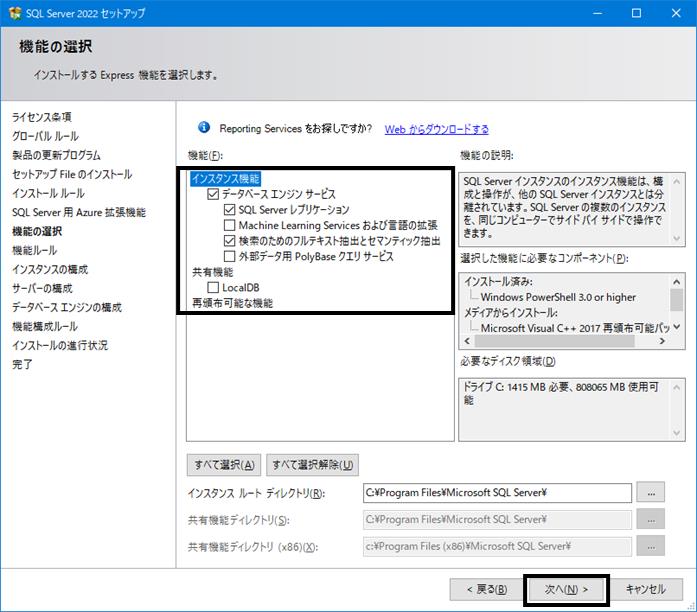
Task: Select インストール ルール step in the sidebar
Action: click(48, 193)
